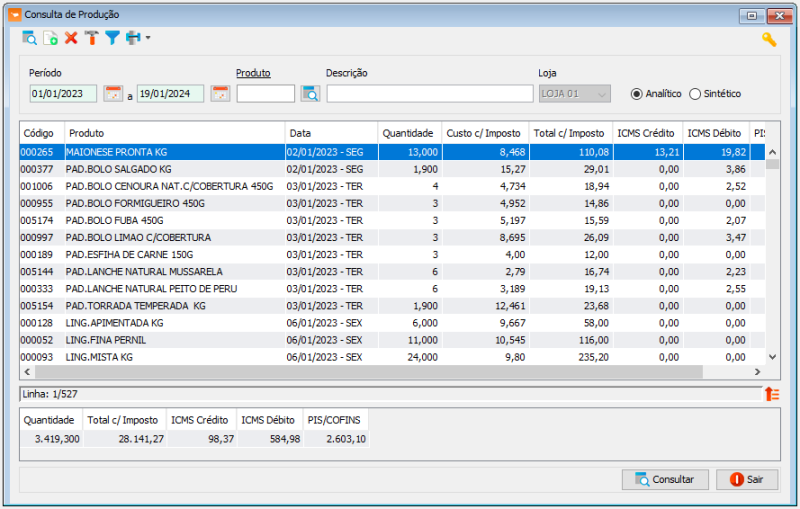Select row PAD.BOLO FUBA 450G
This screenshot has width=800, height=509.
392,220
